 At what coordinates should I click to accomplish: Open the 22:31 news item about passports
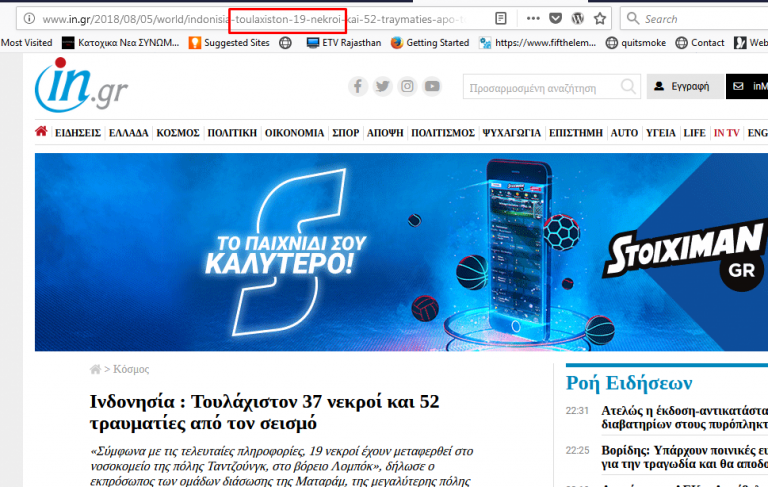pyautogui.click(x=684, y=417)
